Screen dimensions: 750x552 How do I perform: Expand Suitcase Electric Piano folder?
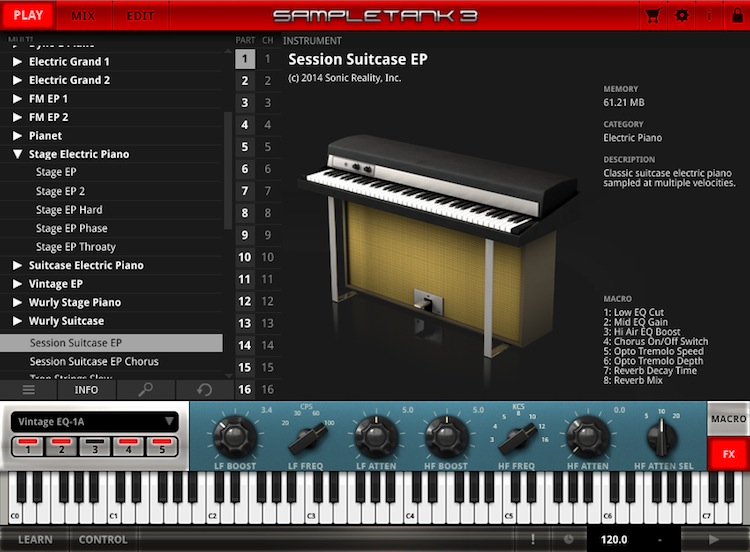(x=17, y=265)
